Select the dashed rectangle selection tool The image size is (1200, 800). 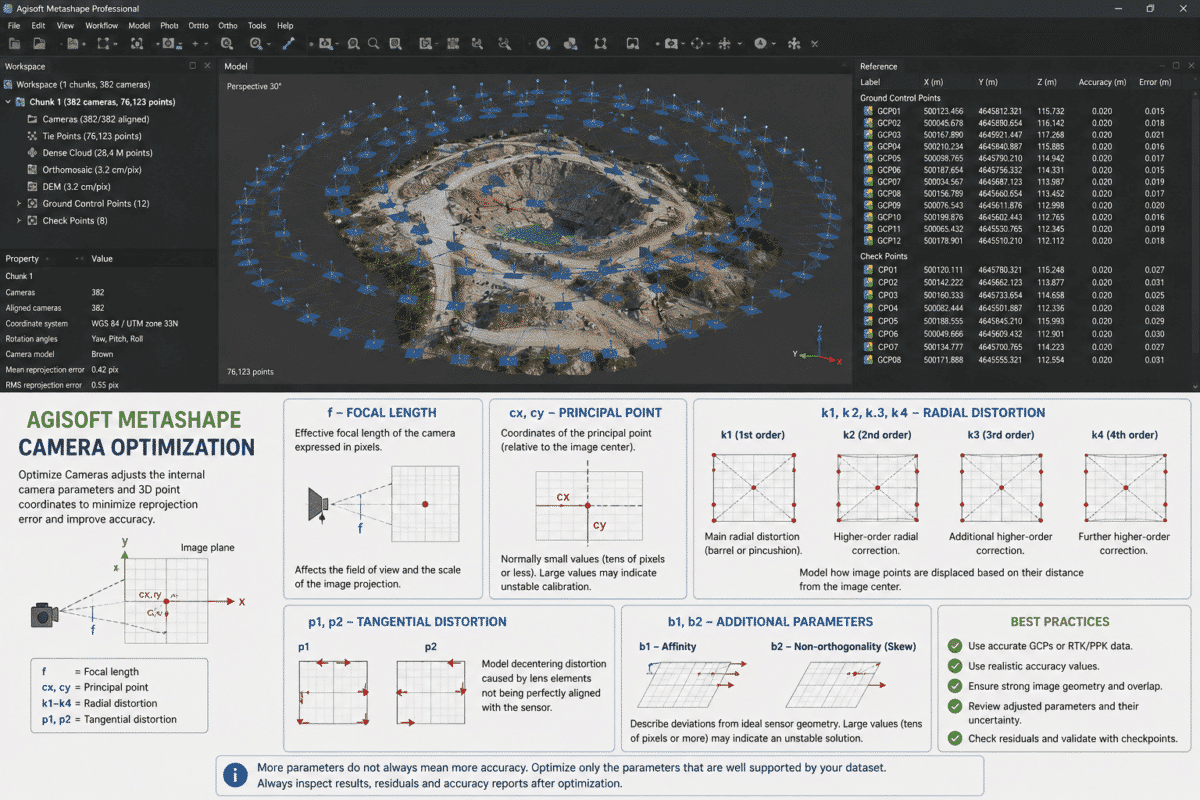(x=103, y=44)
